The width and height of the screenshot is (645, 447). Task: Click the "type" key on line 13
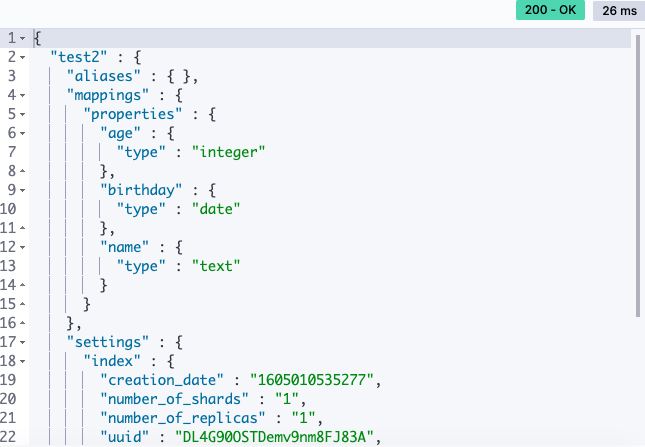pos(141,266)
